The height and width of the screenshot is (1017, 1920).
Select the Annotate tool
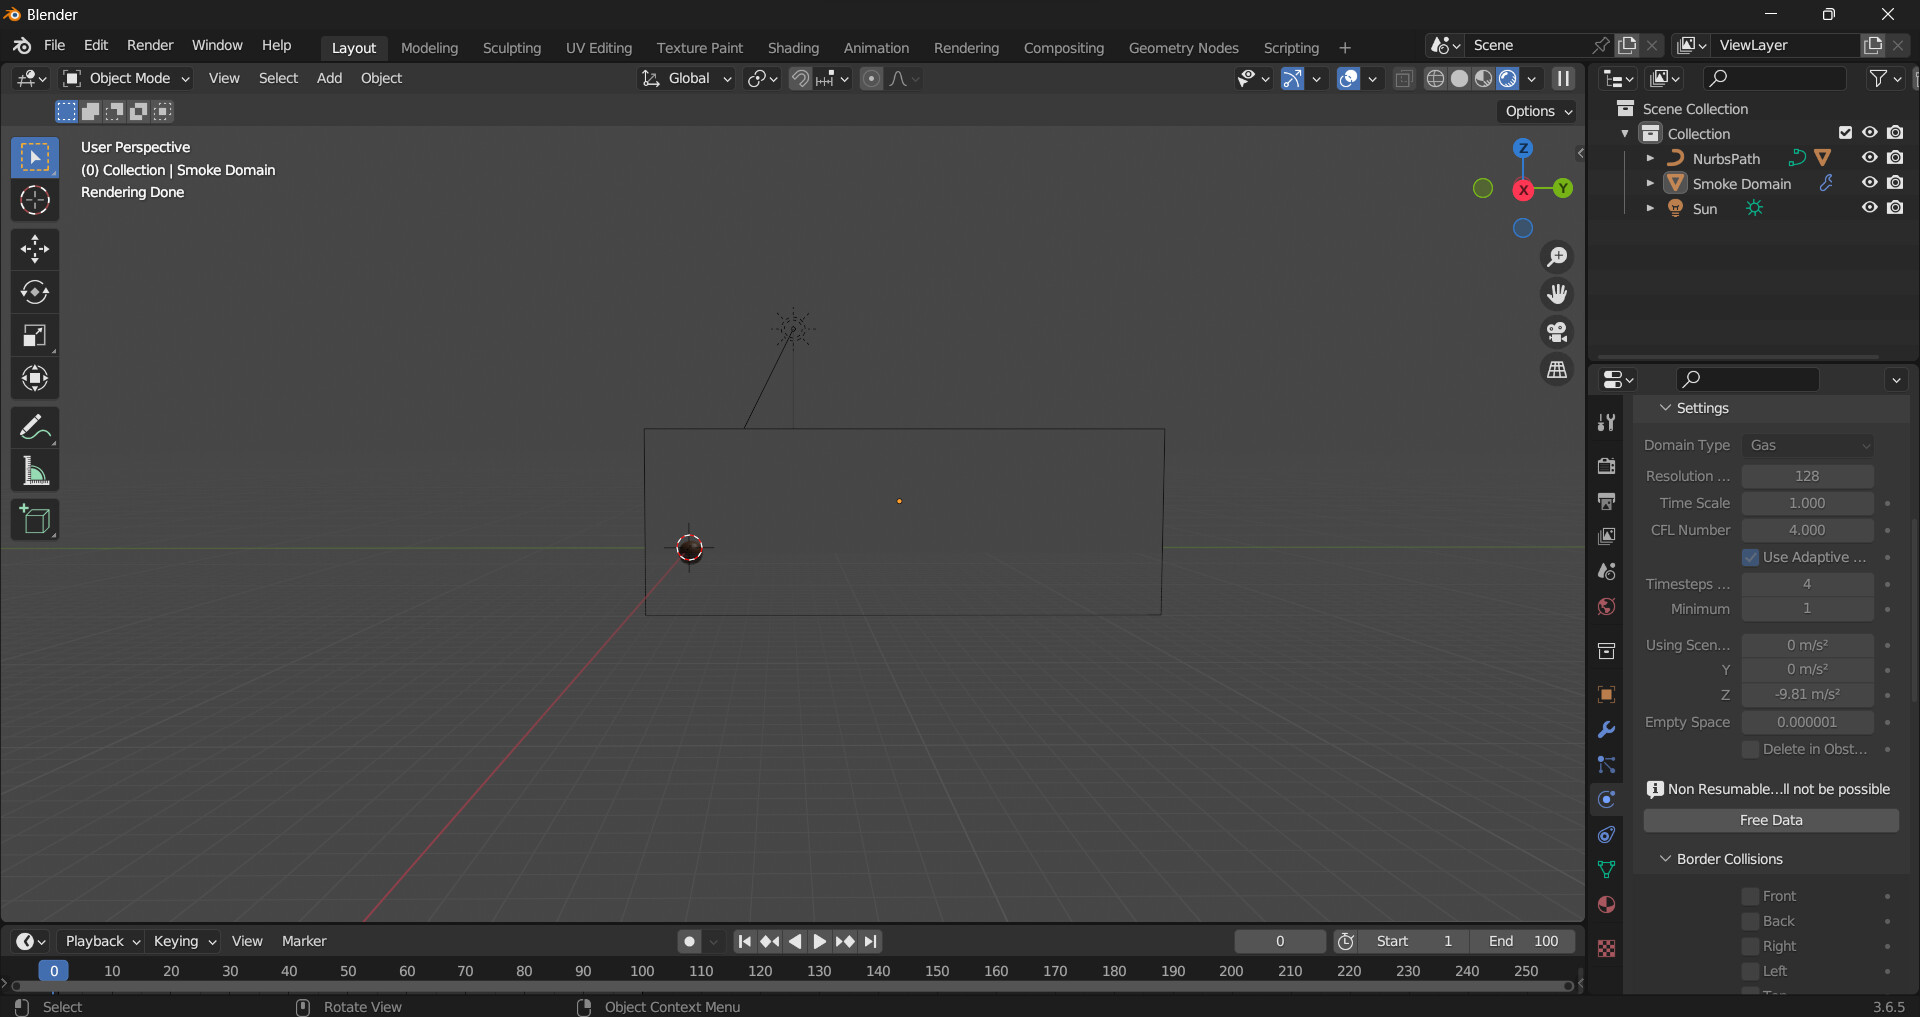35,427
